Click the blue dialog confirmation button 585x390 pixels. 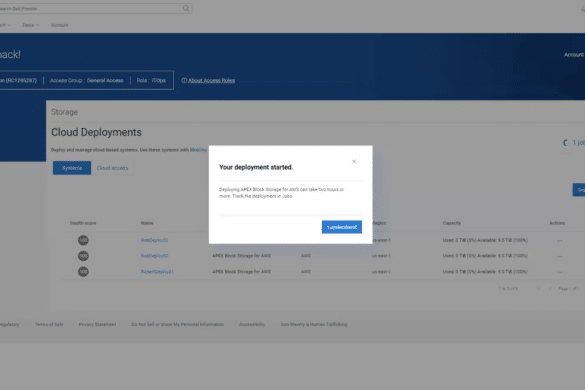[342, 227]
